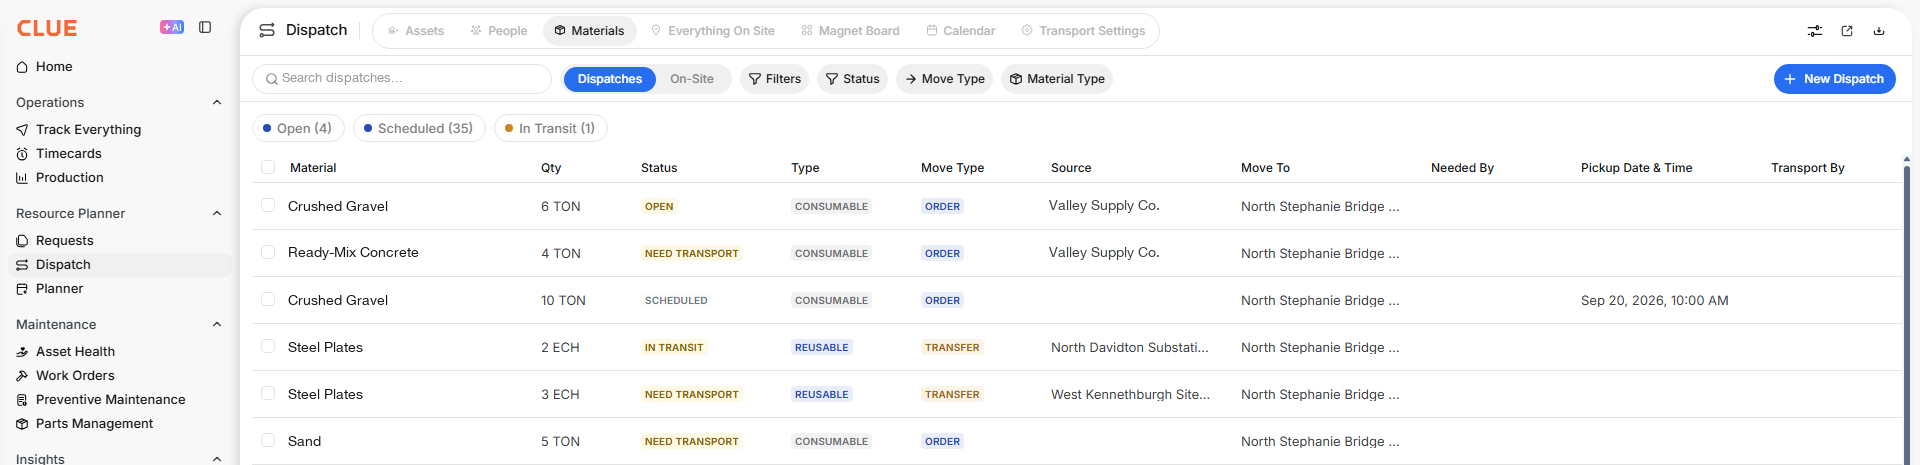Viewport: 1920px width, 465px height.
Task: Click the Dispatch header icon
Action: coord(267,30)
